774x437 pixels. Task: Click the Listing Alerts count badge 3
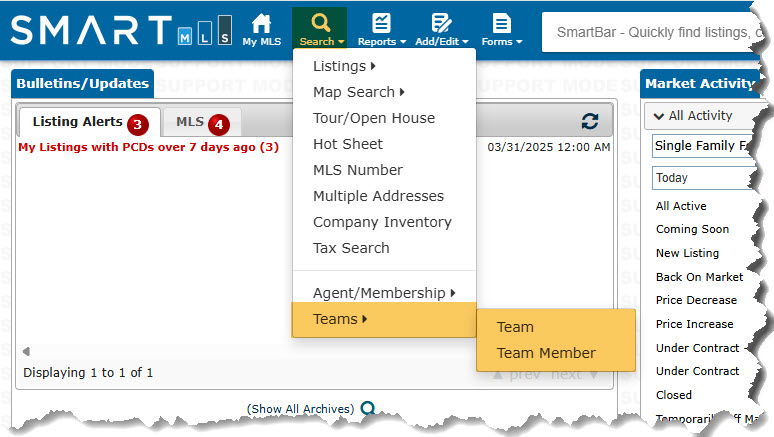click(138, 124)
